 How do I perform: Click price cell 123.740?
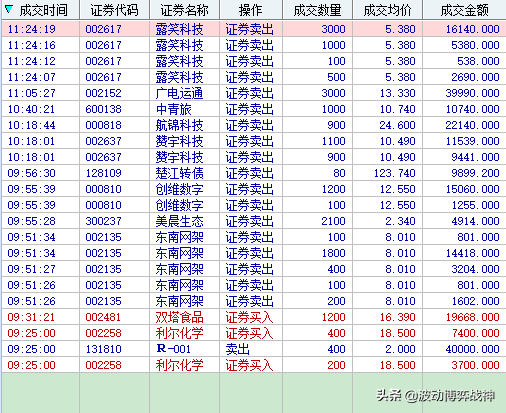click(395, 173)
